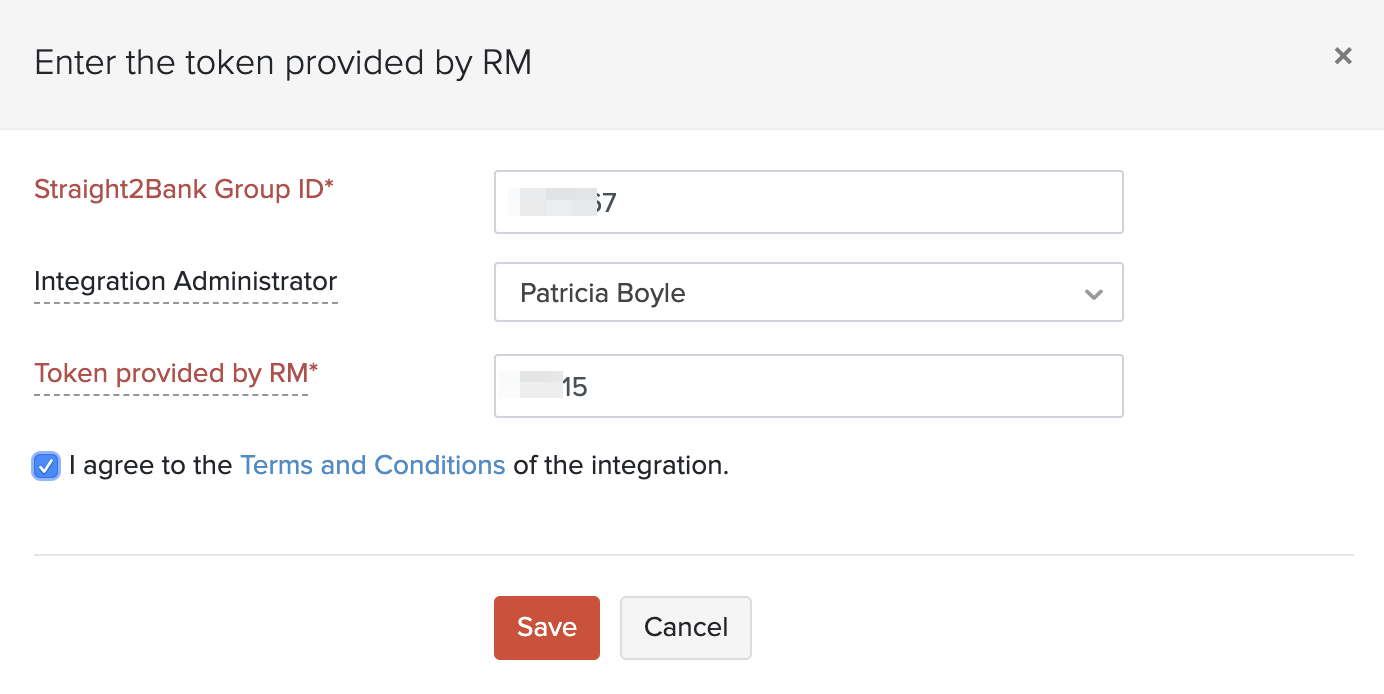Click the dialog title 'Enter the token provided by RM'
The width and height of the screenshot is (1384, 694).
point(283,63)
